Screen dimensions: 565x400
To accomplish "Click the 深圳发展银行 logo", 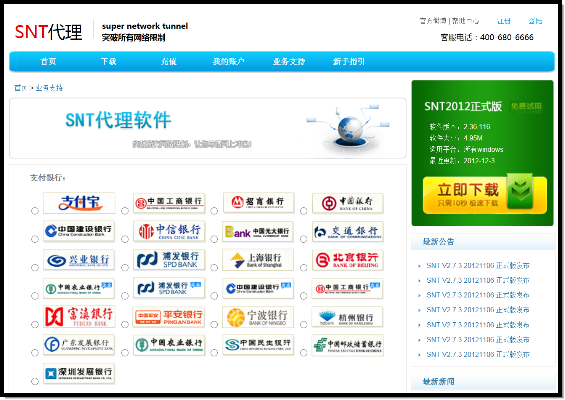I will pyautogui.click(x=79, y=373).
